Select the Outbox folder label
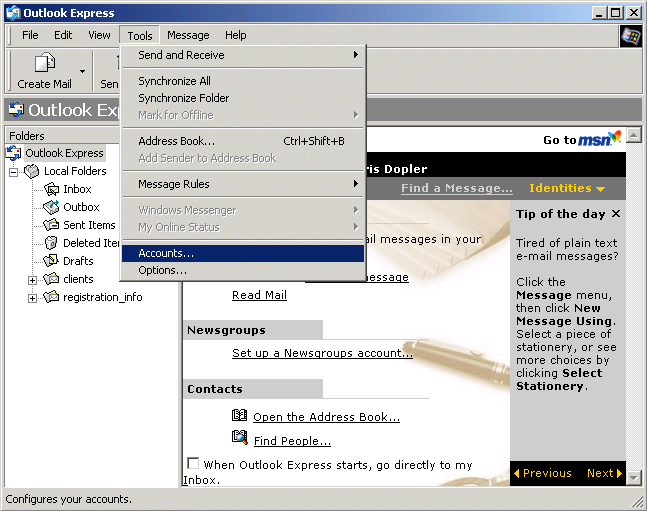Image resolution: width=647 pixels, height=511 pixels. click(81, 207)
